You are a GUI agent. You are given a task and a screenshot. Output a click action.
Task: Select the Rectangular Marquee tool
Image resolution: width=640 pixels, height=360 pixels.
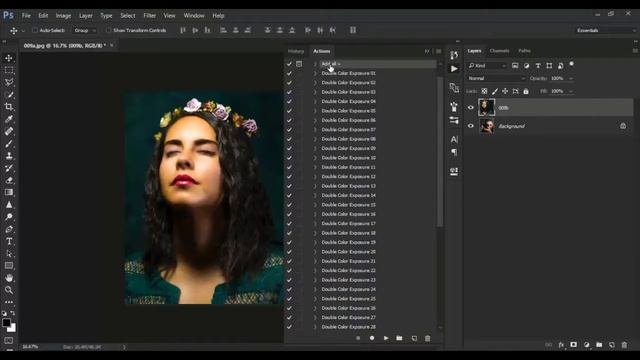click(x=9, y=70)
